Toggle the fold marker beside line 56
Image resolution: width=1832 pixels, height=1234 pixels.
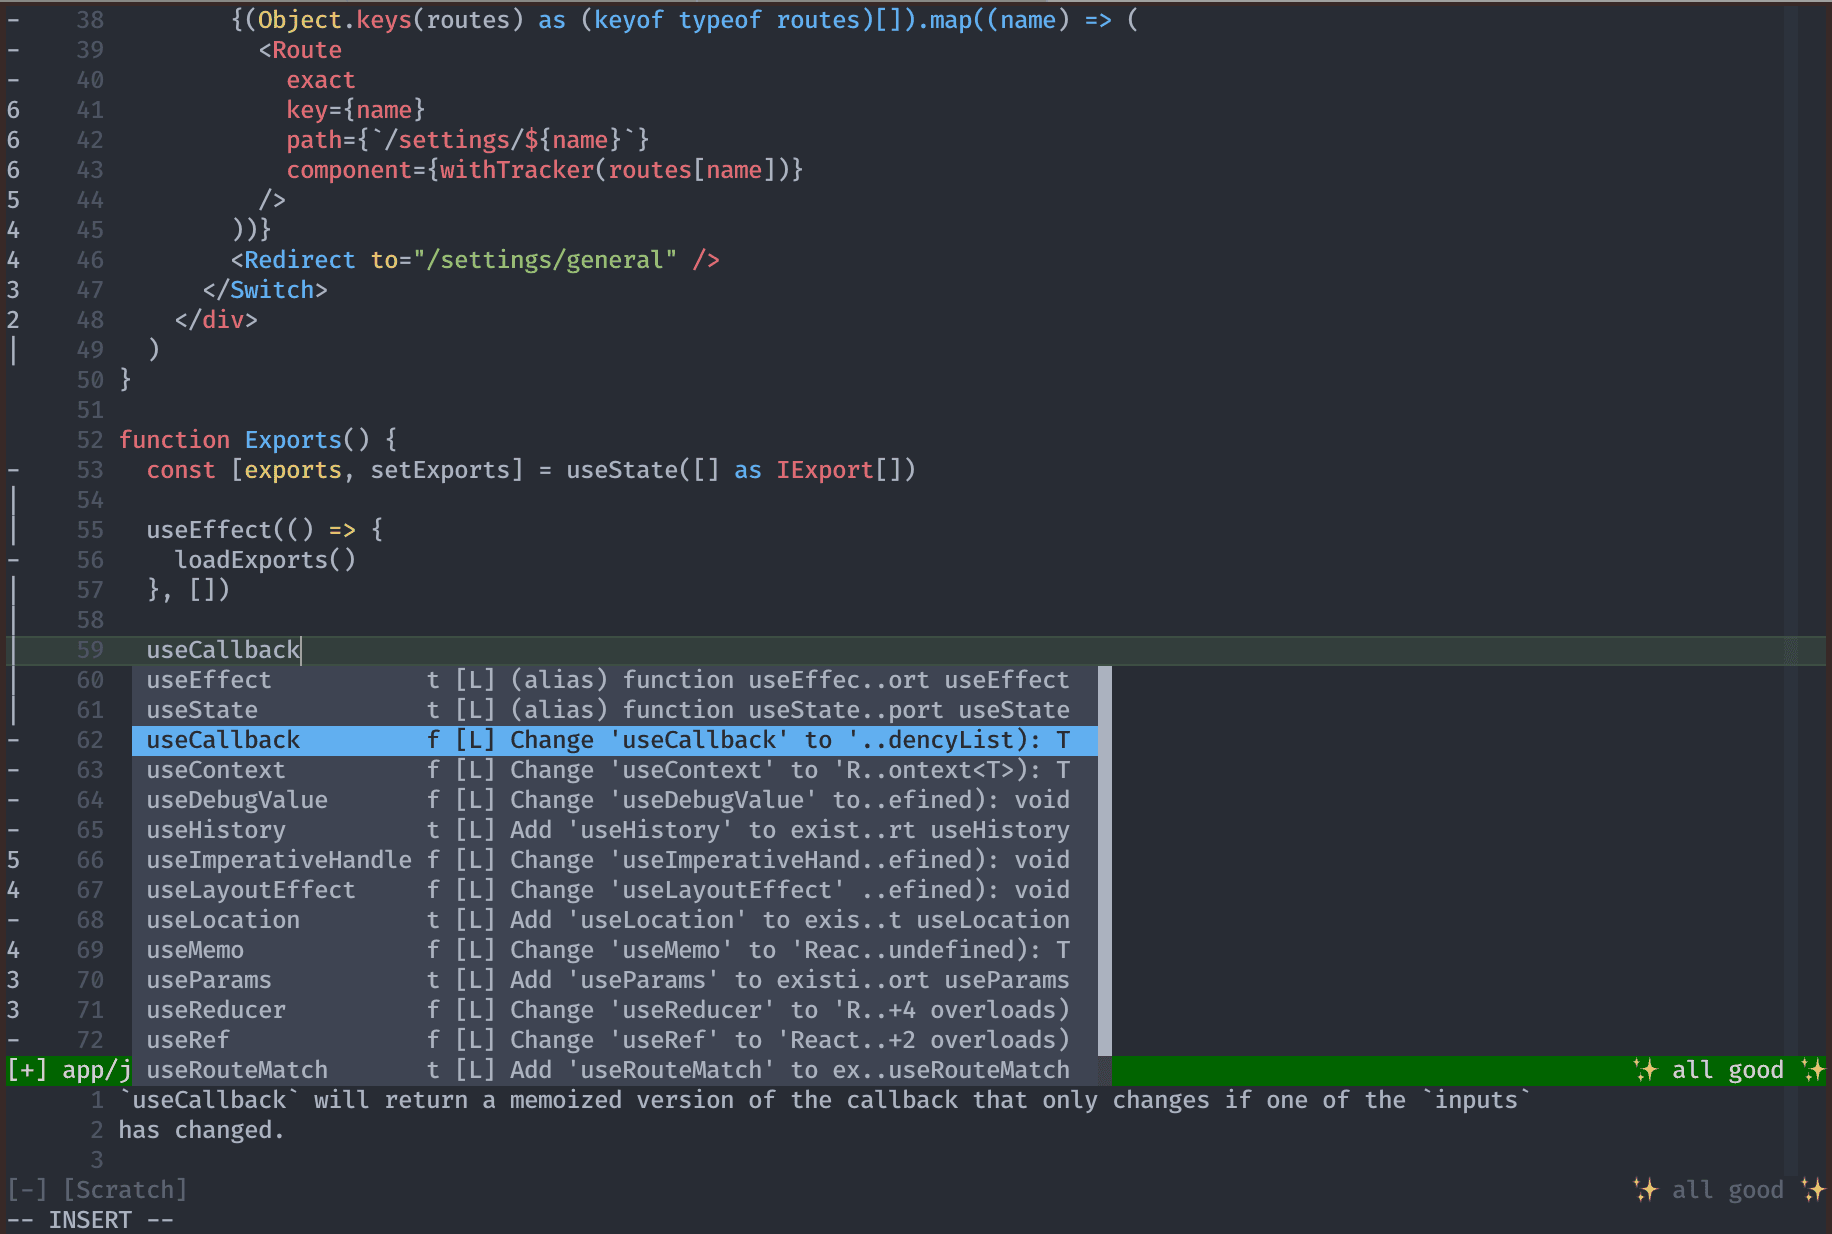coord(13,560)
